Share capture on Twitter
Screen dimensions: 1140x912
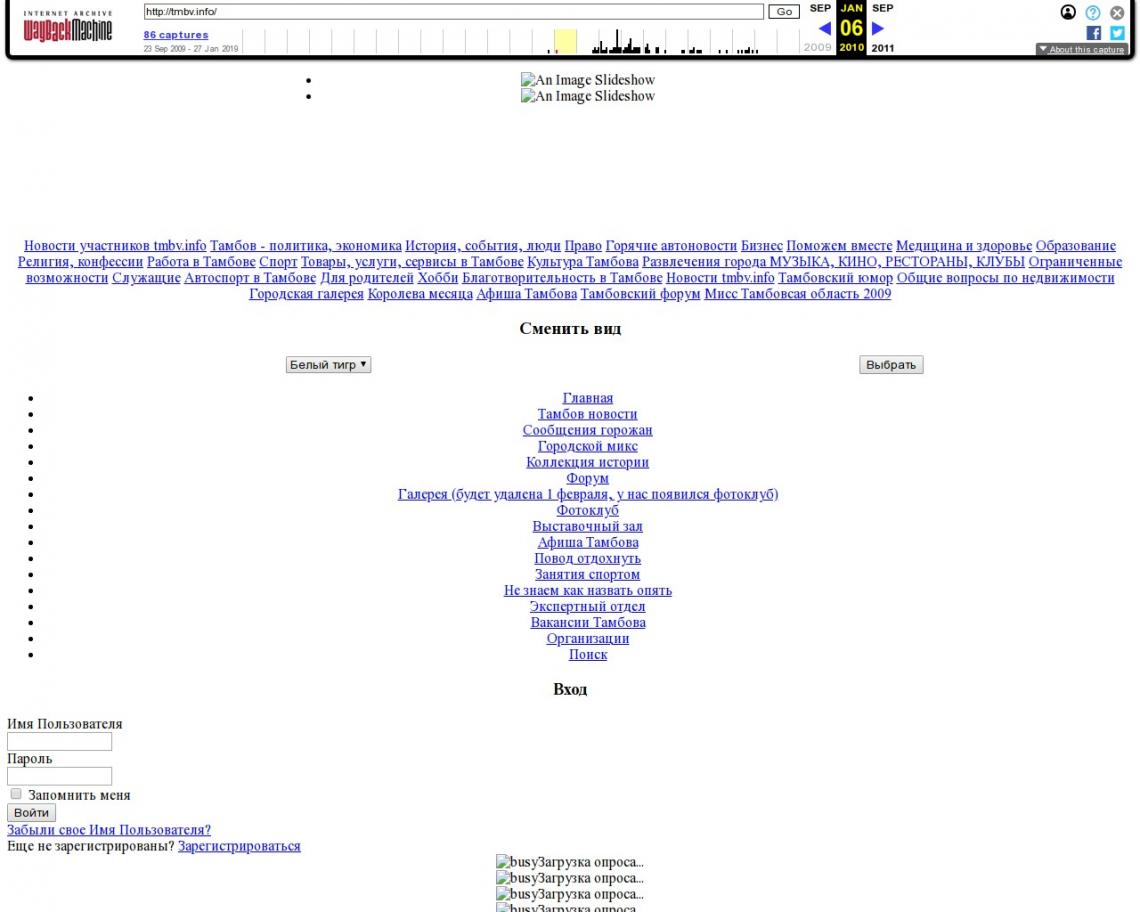(1117, 33)
